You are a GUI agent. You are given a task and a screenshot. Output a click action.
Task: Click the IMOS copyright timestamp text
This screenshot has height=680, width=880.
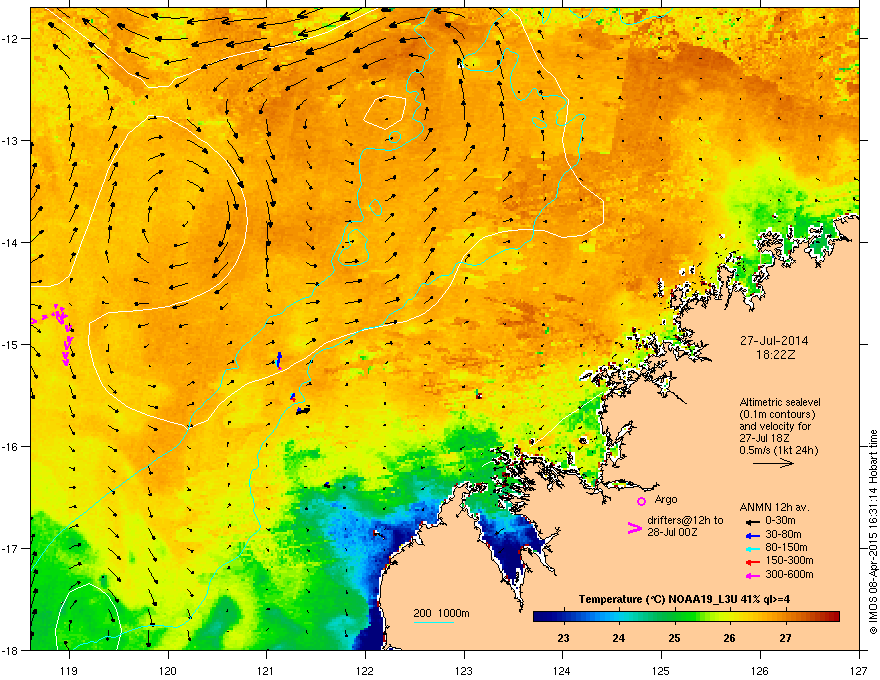coord(873,532)
